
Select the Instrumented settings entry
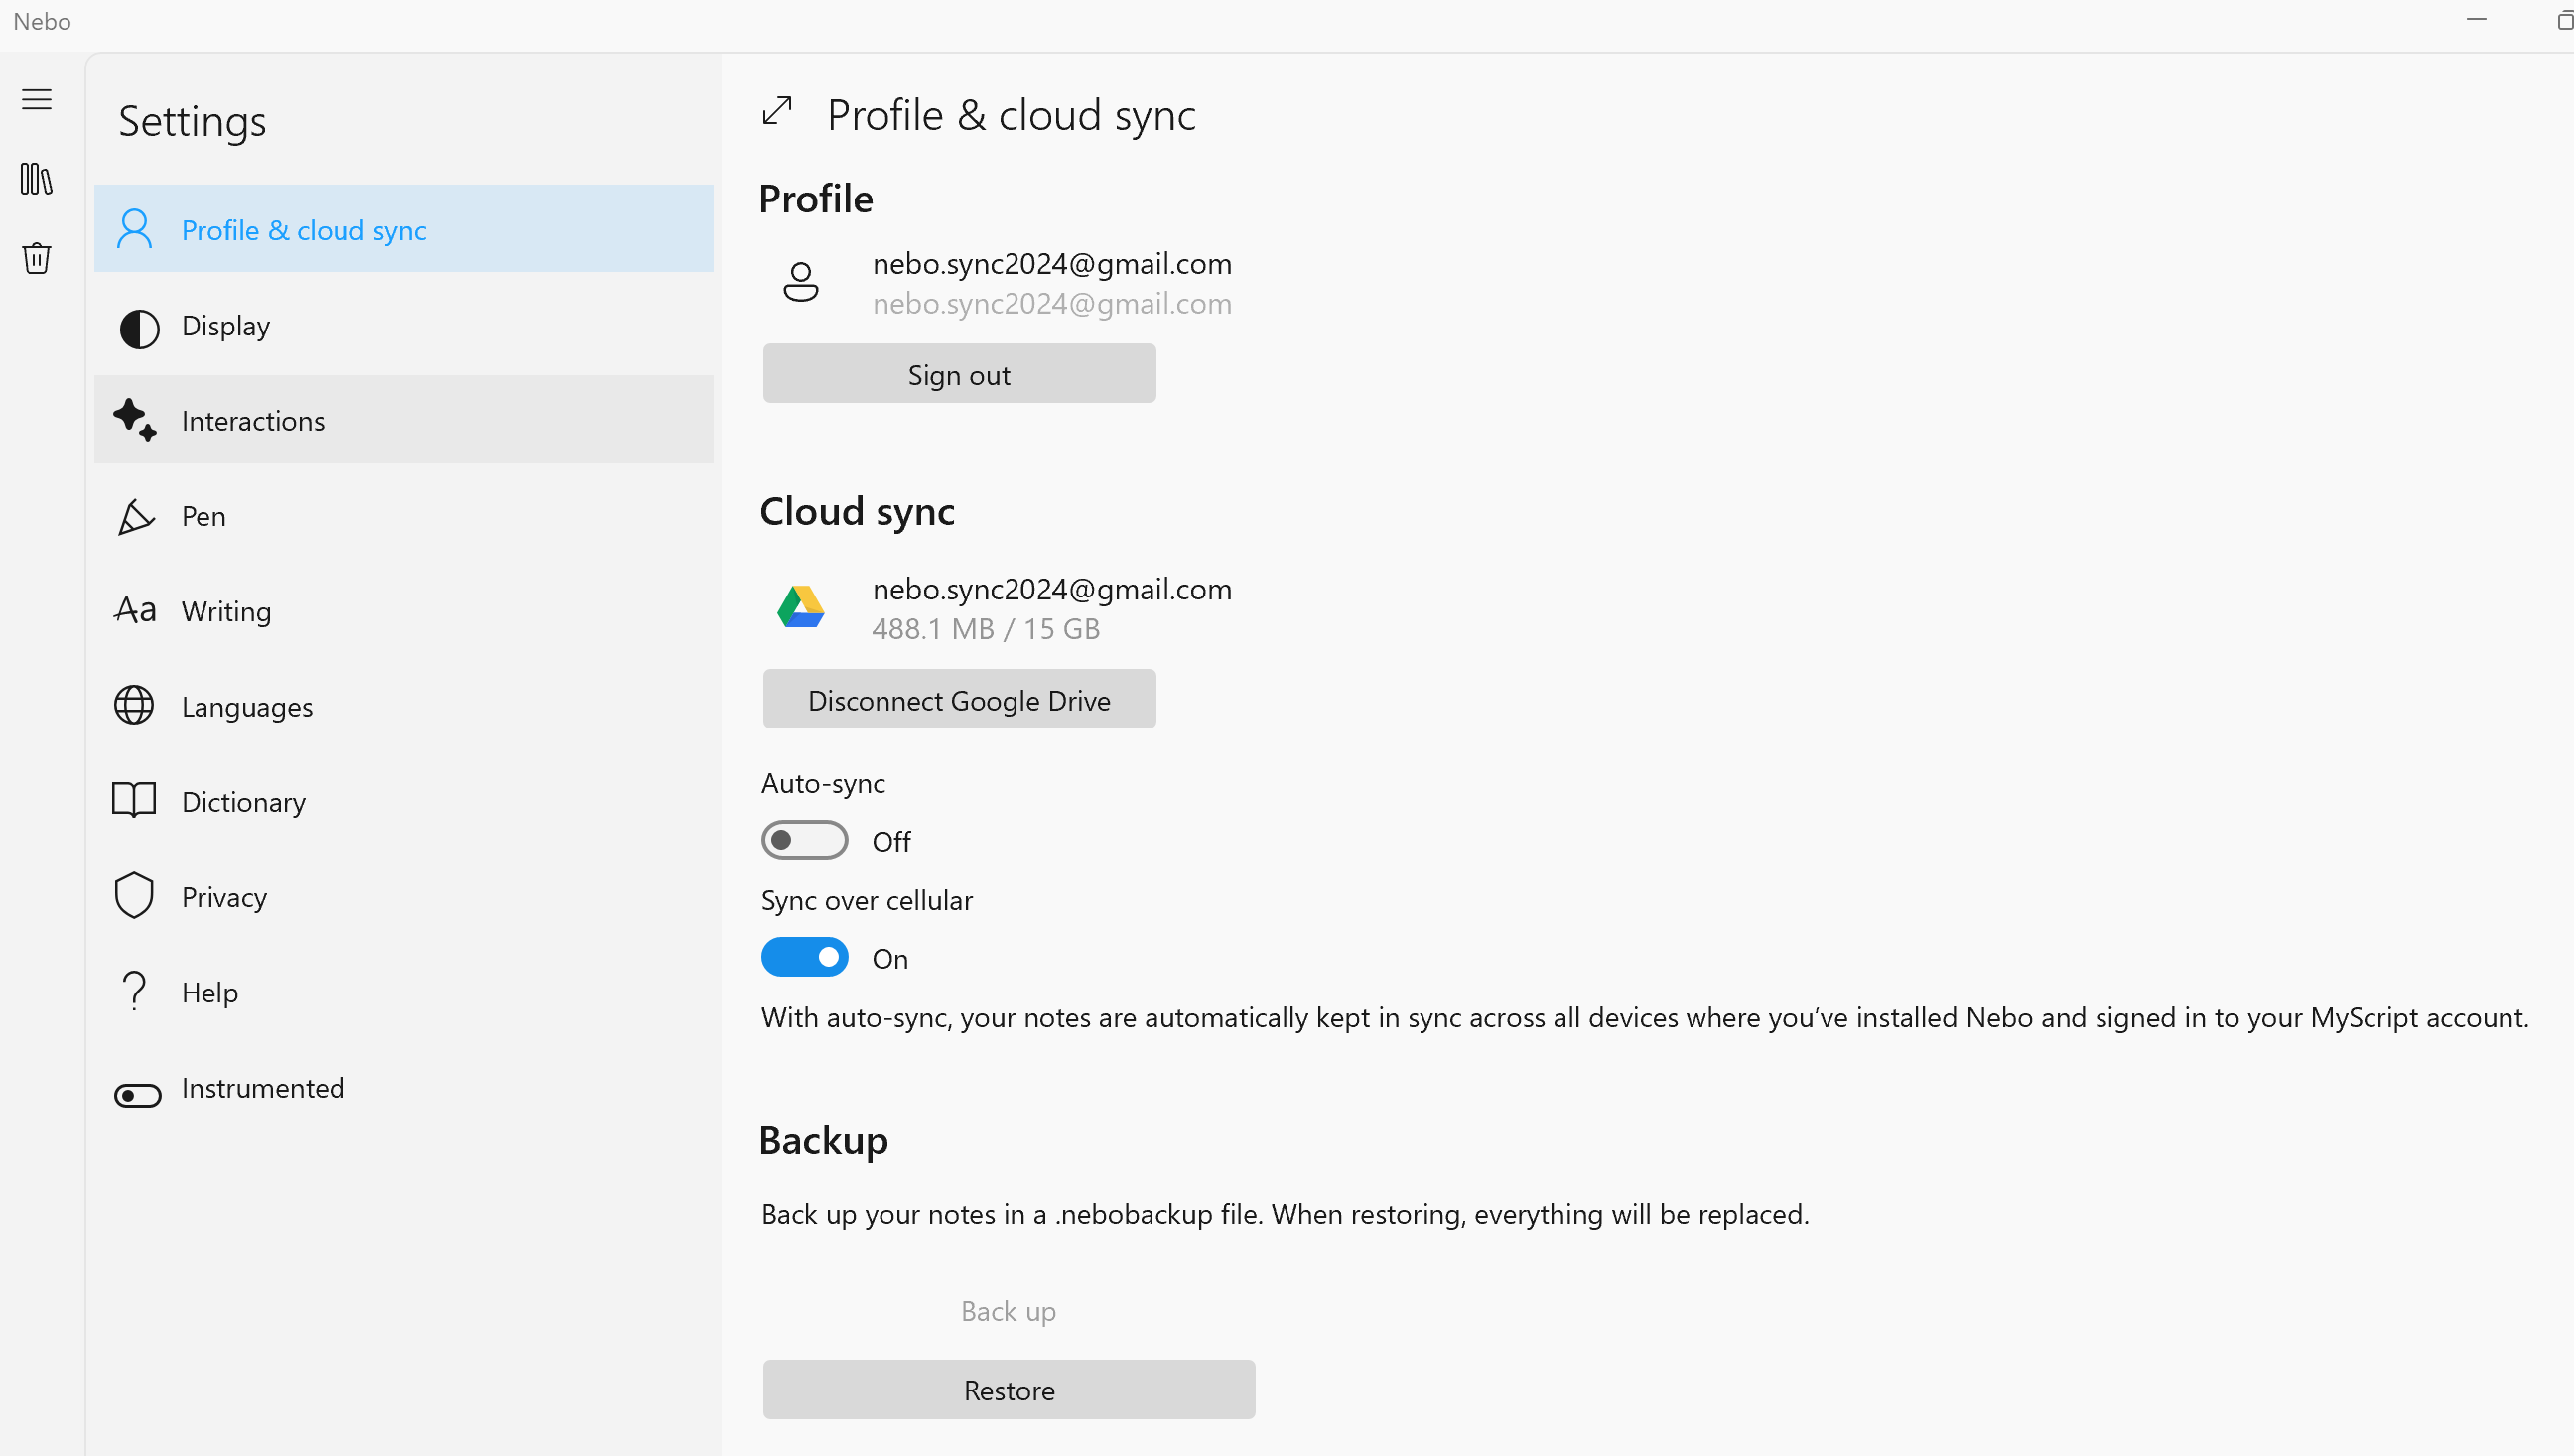click(x=262, y=1088)
